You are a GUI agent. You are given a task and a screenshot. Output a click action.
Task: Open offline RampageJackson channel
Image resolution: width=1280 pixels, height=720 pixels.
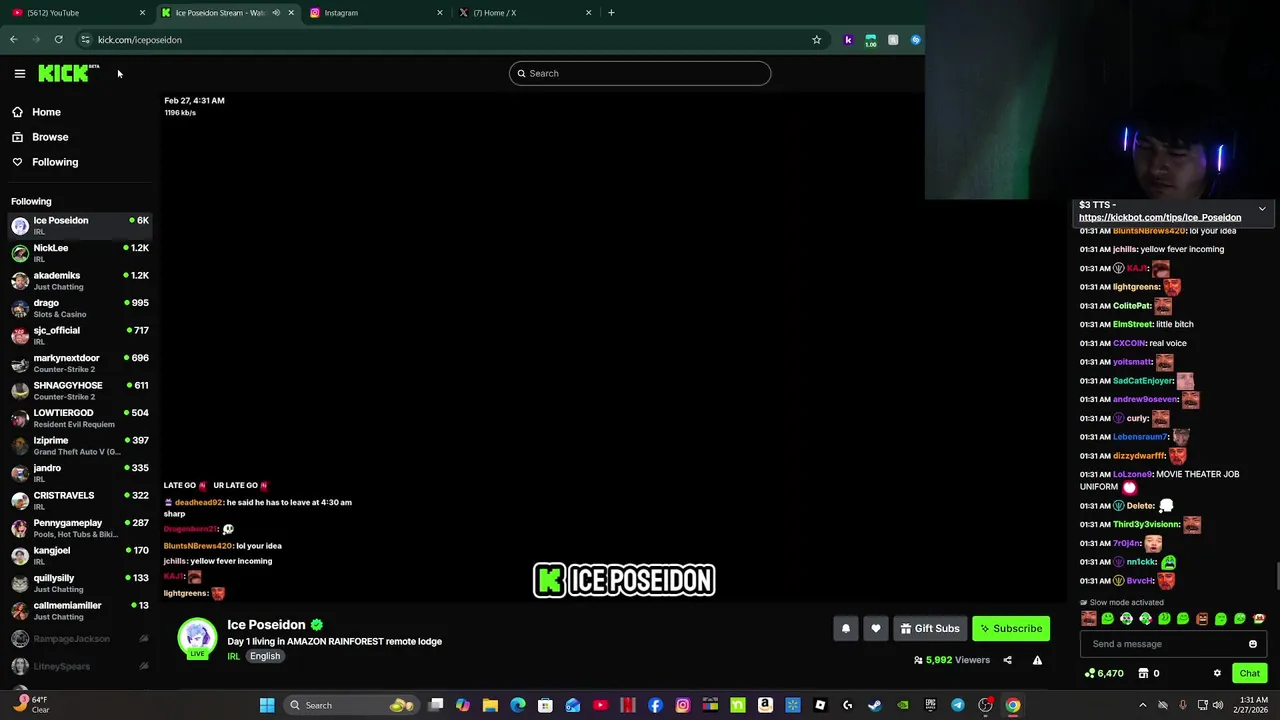[x=80, y=639]
